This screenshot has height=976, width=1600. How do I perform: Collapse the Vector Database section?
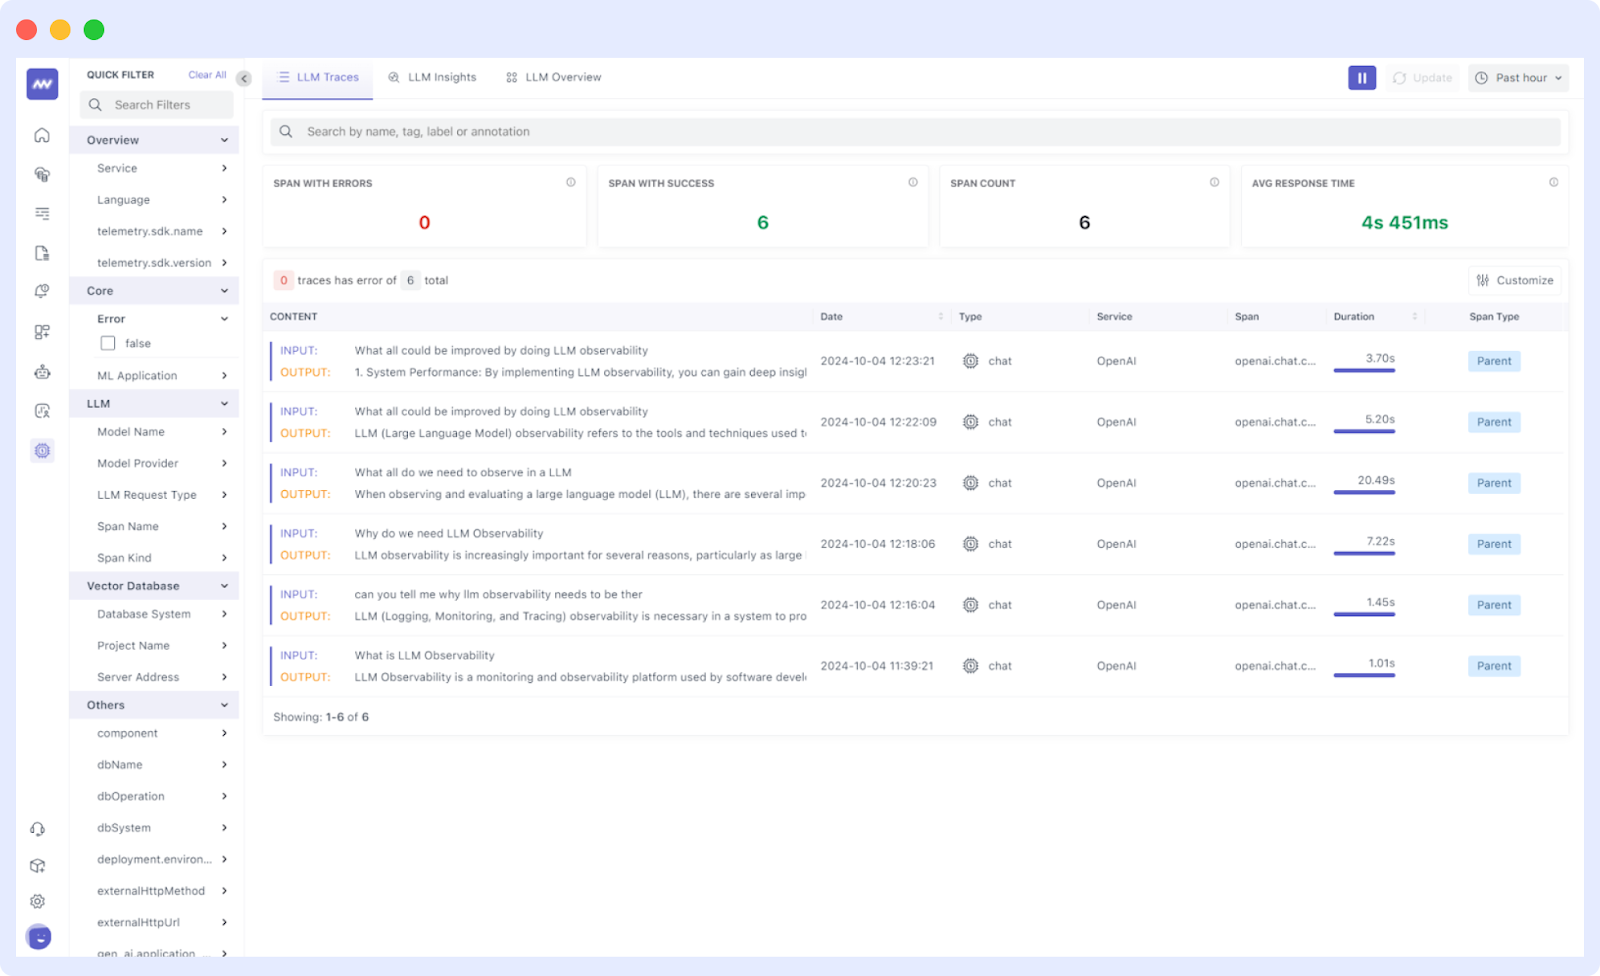click(x=223, y=585)
